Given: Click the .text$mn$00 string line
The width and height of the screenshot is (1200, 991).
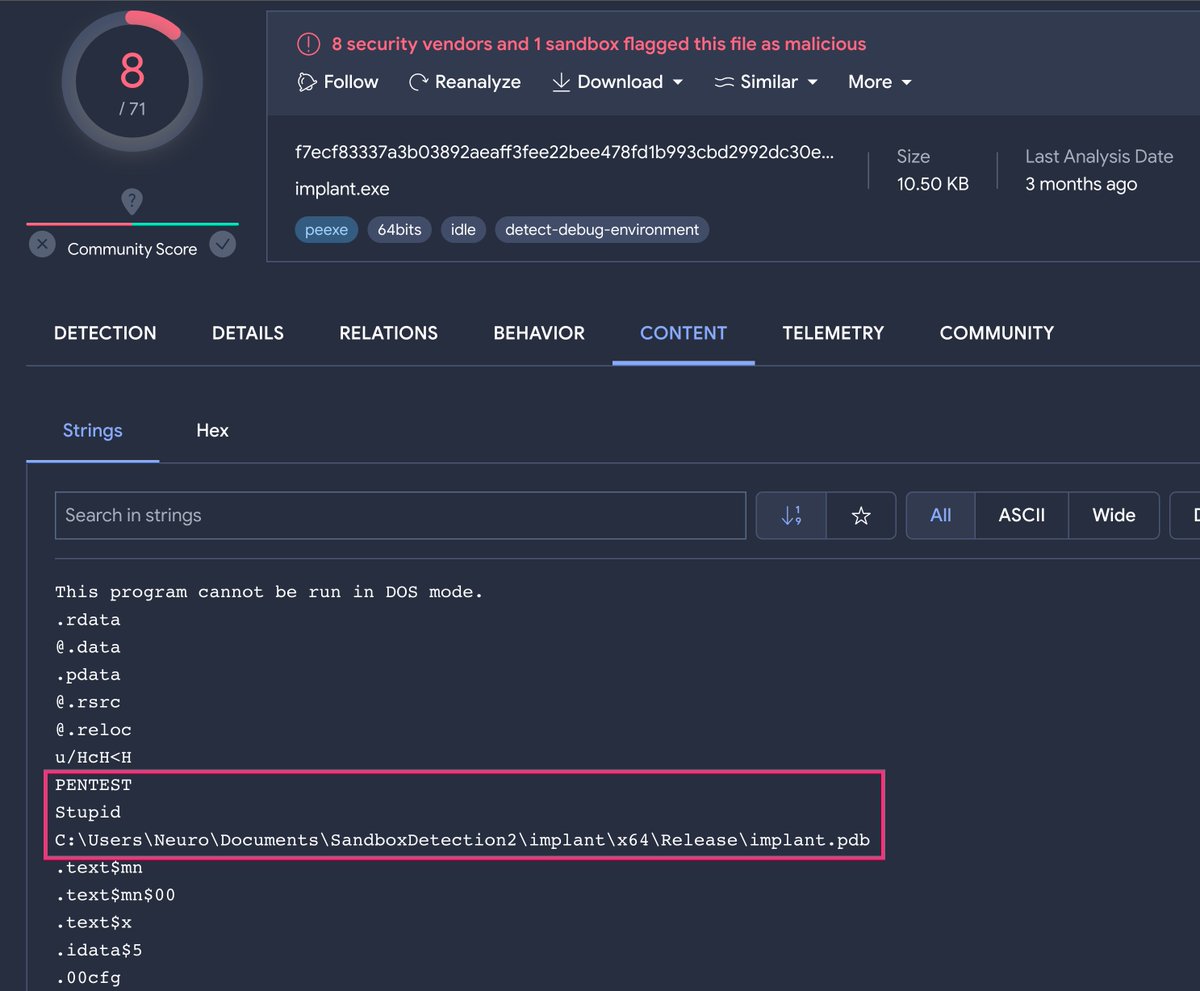Looking at the screenshot, I should click(115, 895).
